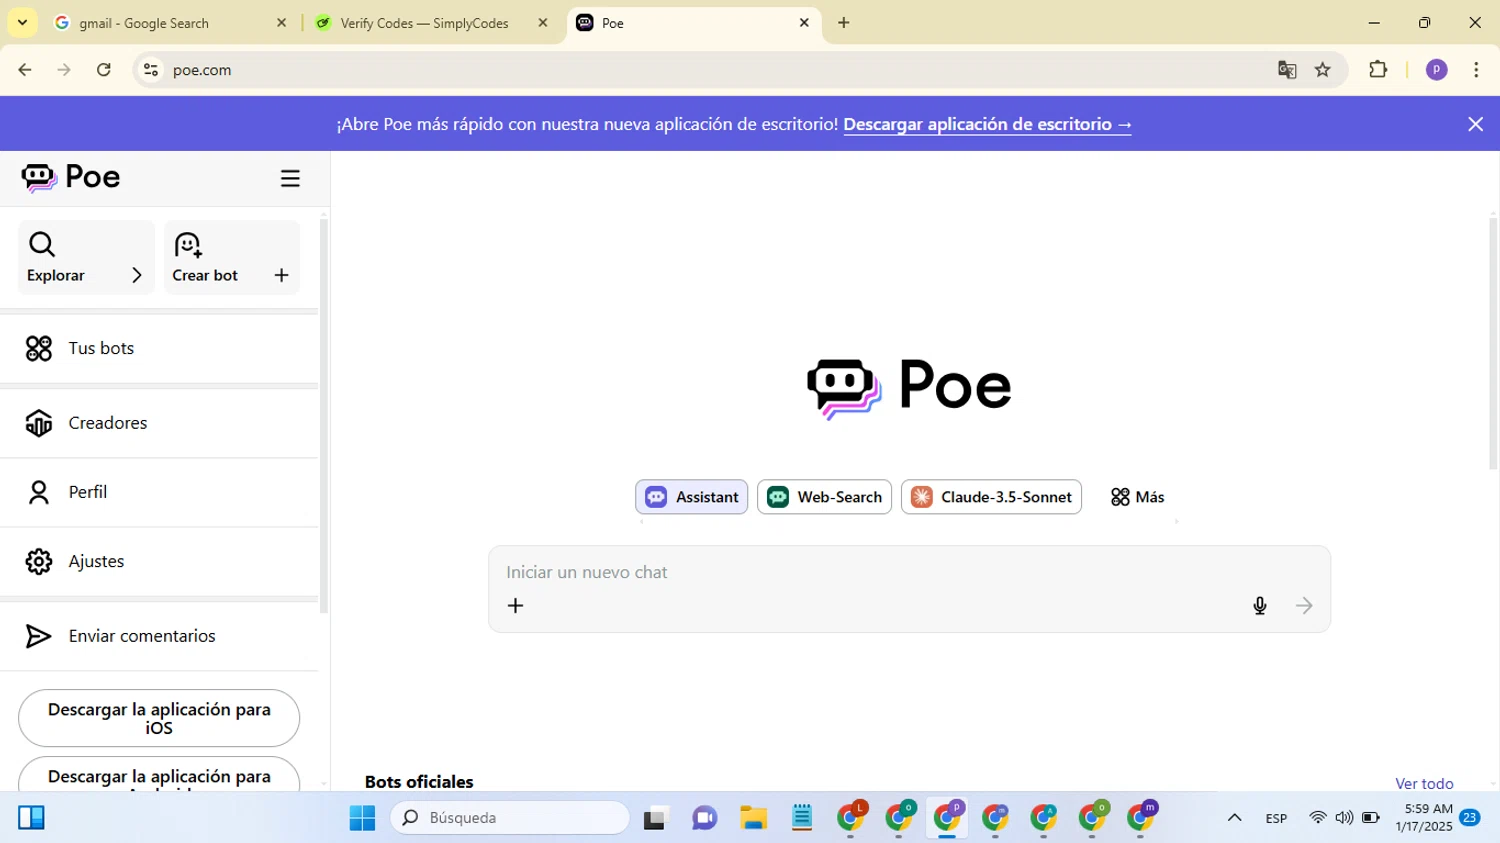Open Chrome extensions puzzle icon
Image resolution: width=1500 pixels, height=843 pixels.
(x=1378, y=70)
